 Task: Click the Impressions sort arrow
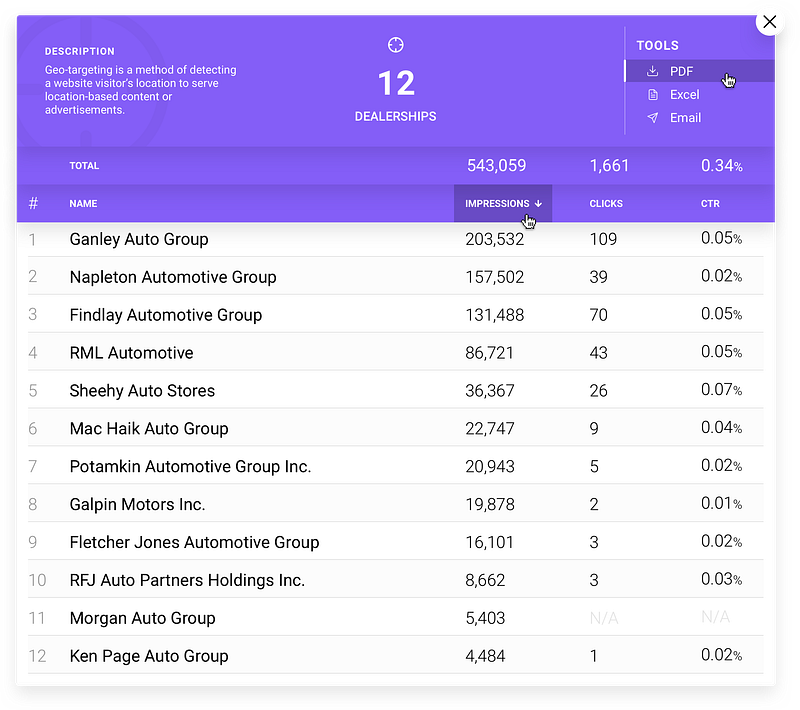pos(538,203)
